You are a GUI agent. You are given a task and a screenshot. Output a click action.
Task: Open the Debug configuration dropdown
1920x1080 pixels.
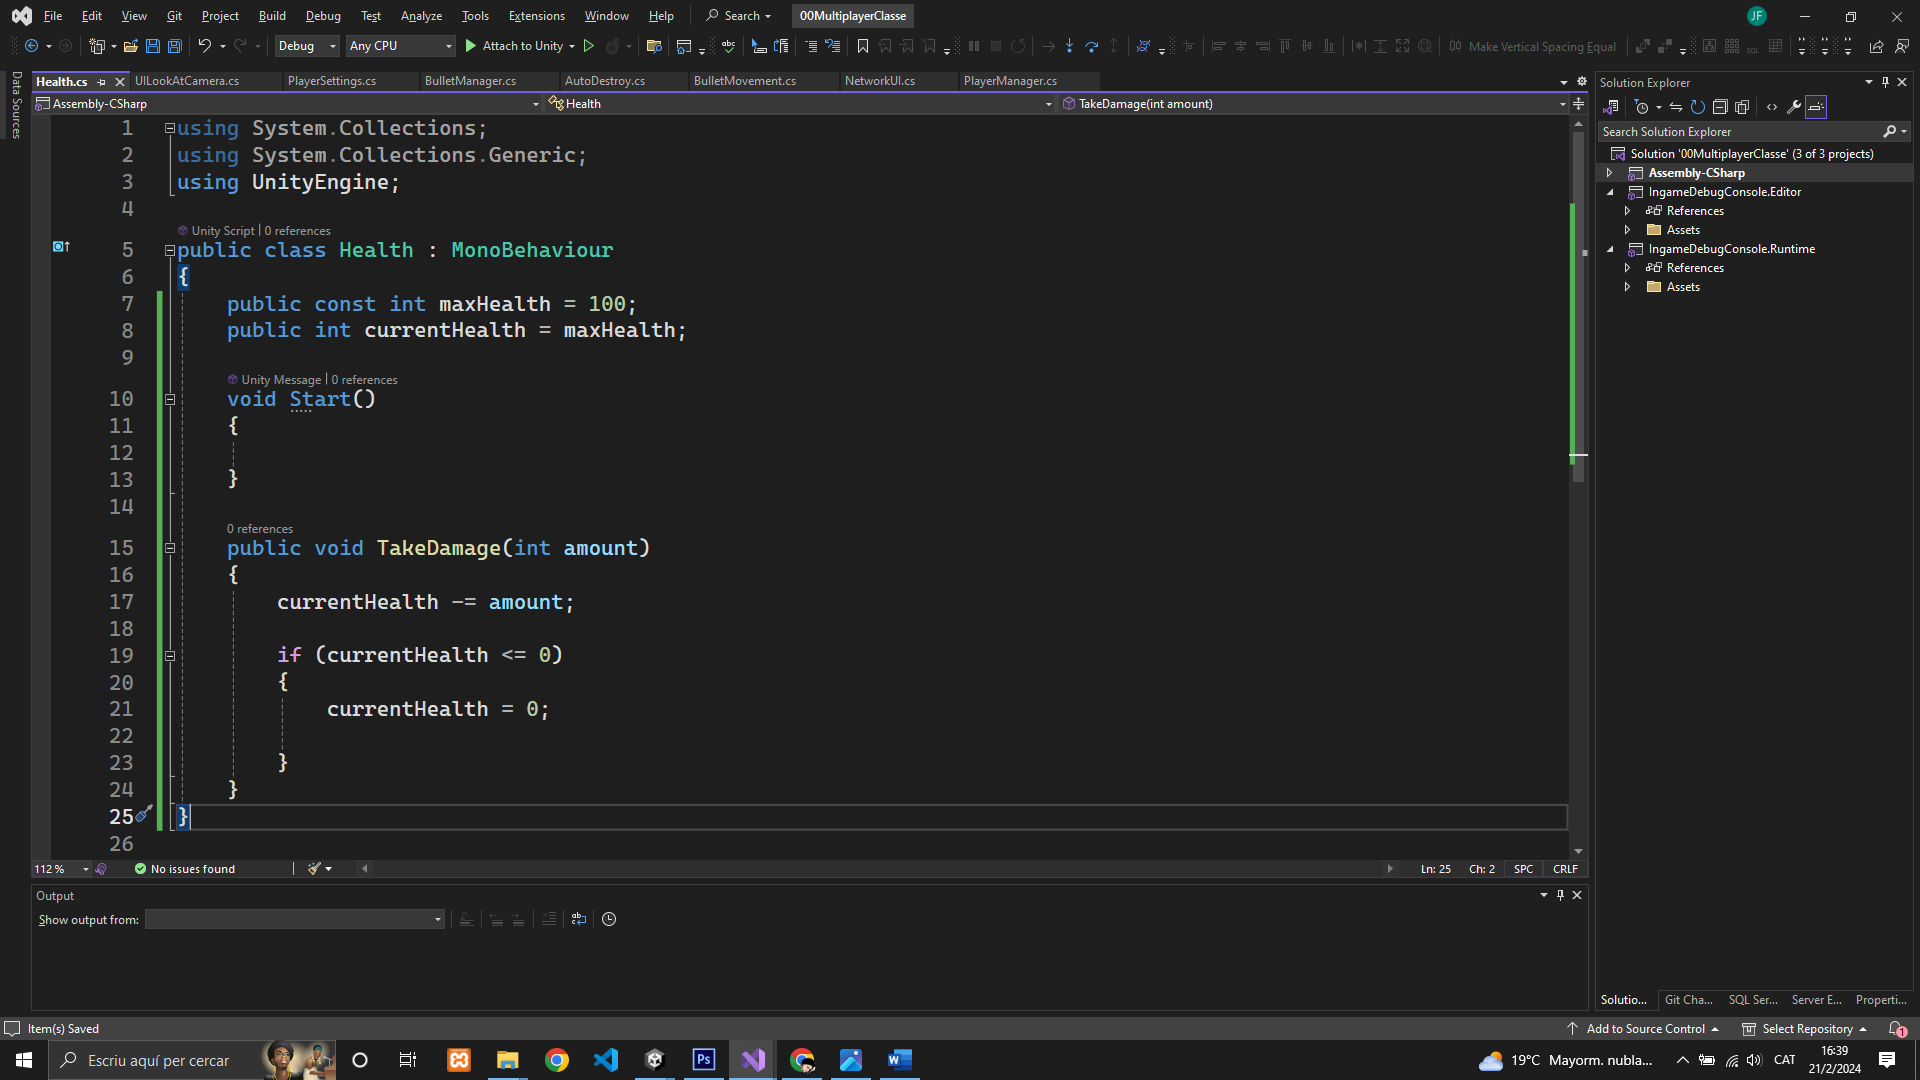coord(307,46)
